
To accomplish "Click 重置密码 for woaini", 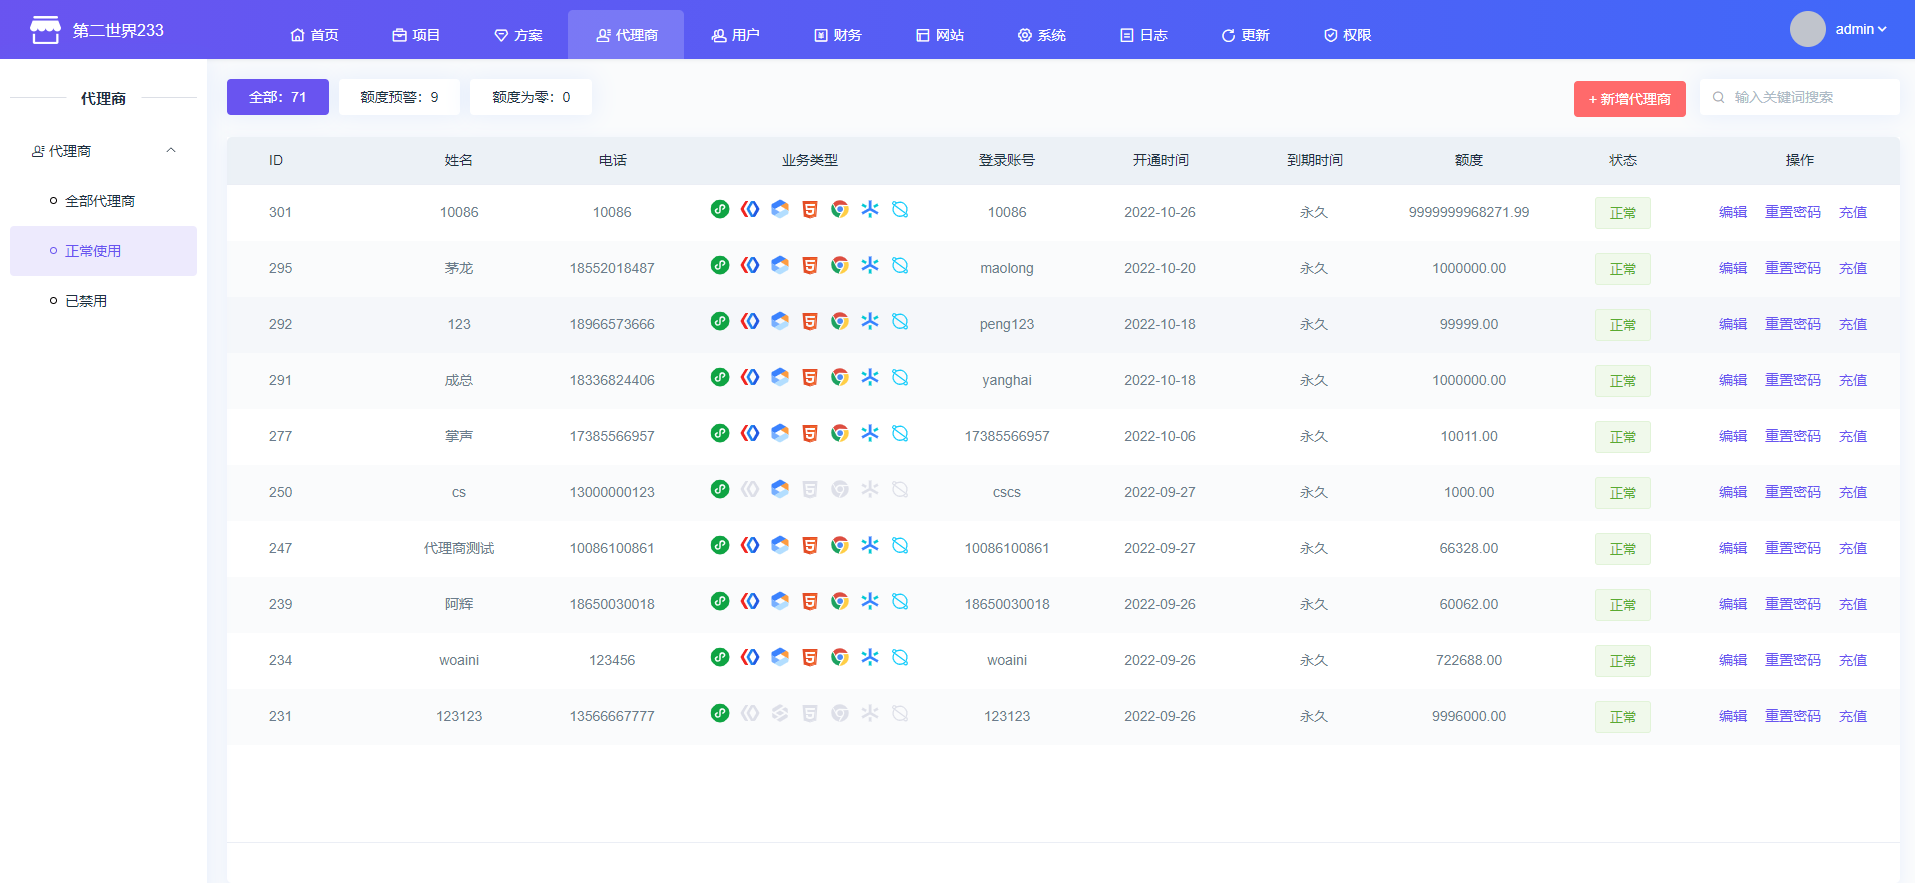I will click(x=1793, y=660).
